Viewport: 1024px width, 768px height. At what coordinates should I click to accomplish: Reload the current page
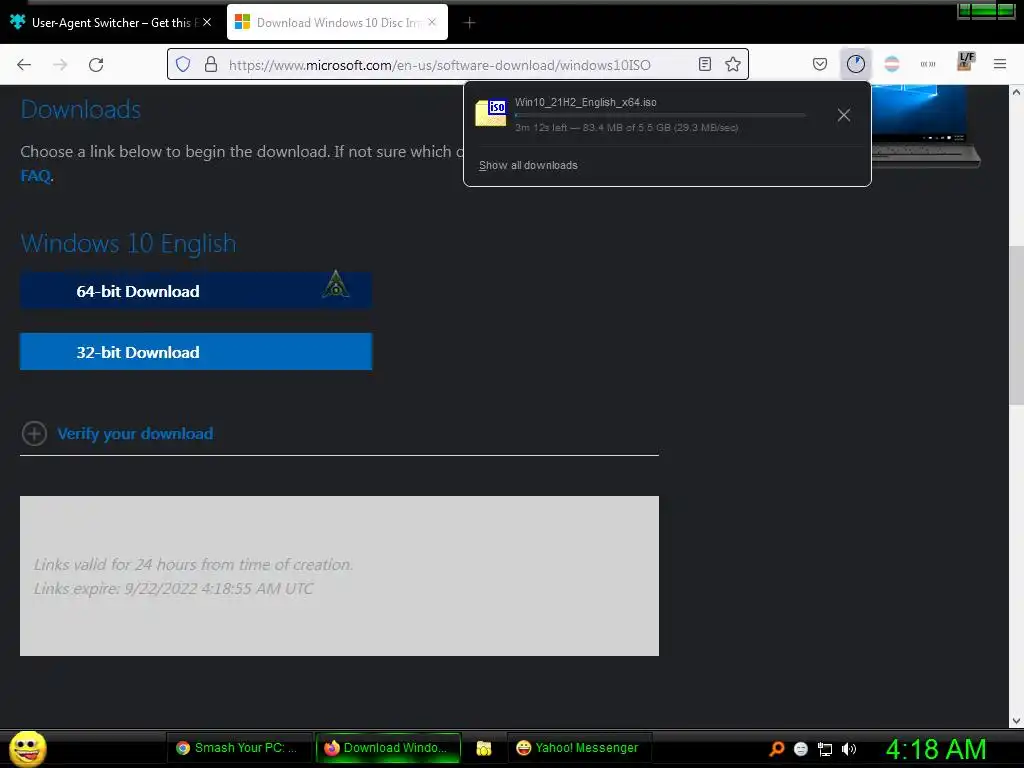[96, 65]
